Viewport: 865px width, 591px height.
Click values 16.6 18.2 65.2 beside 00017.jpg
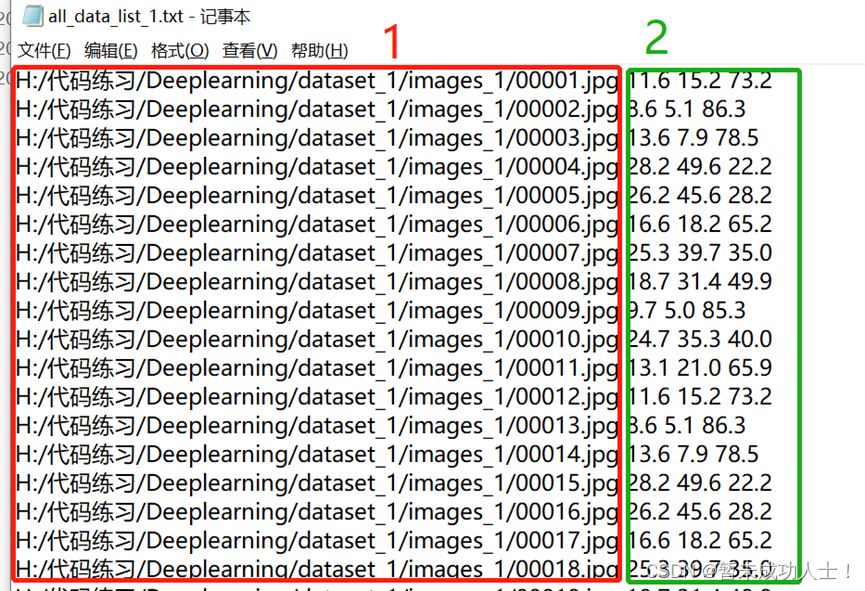pos(701,540)
